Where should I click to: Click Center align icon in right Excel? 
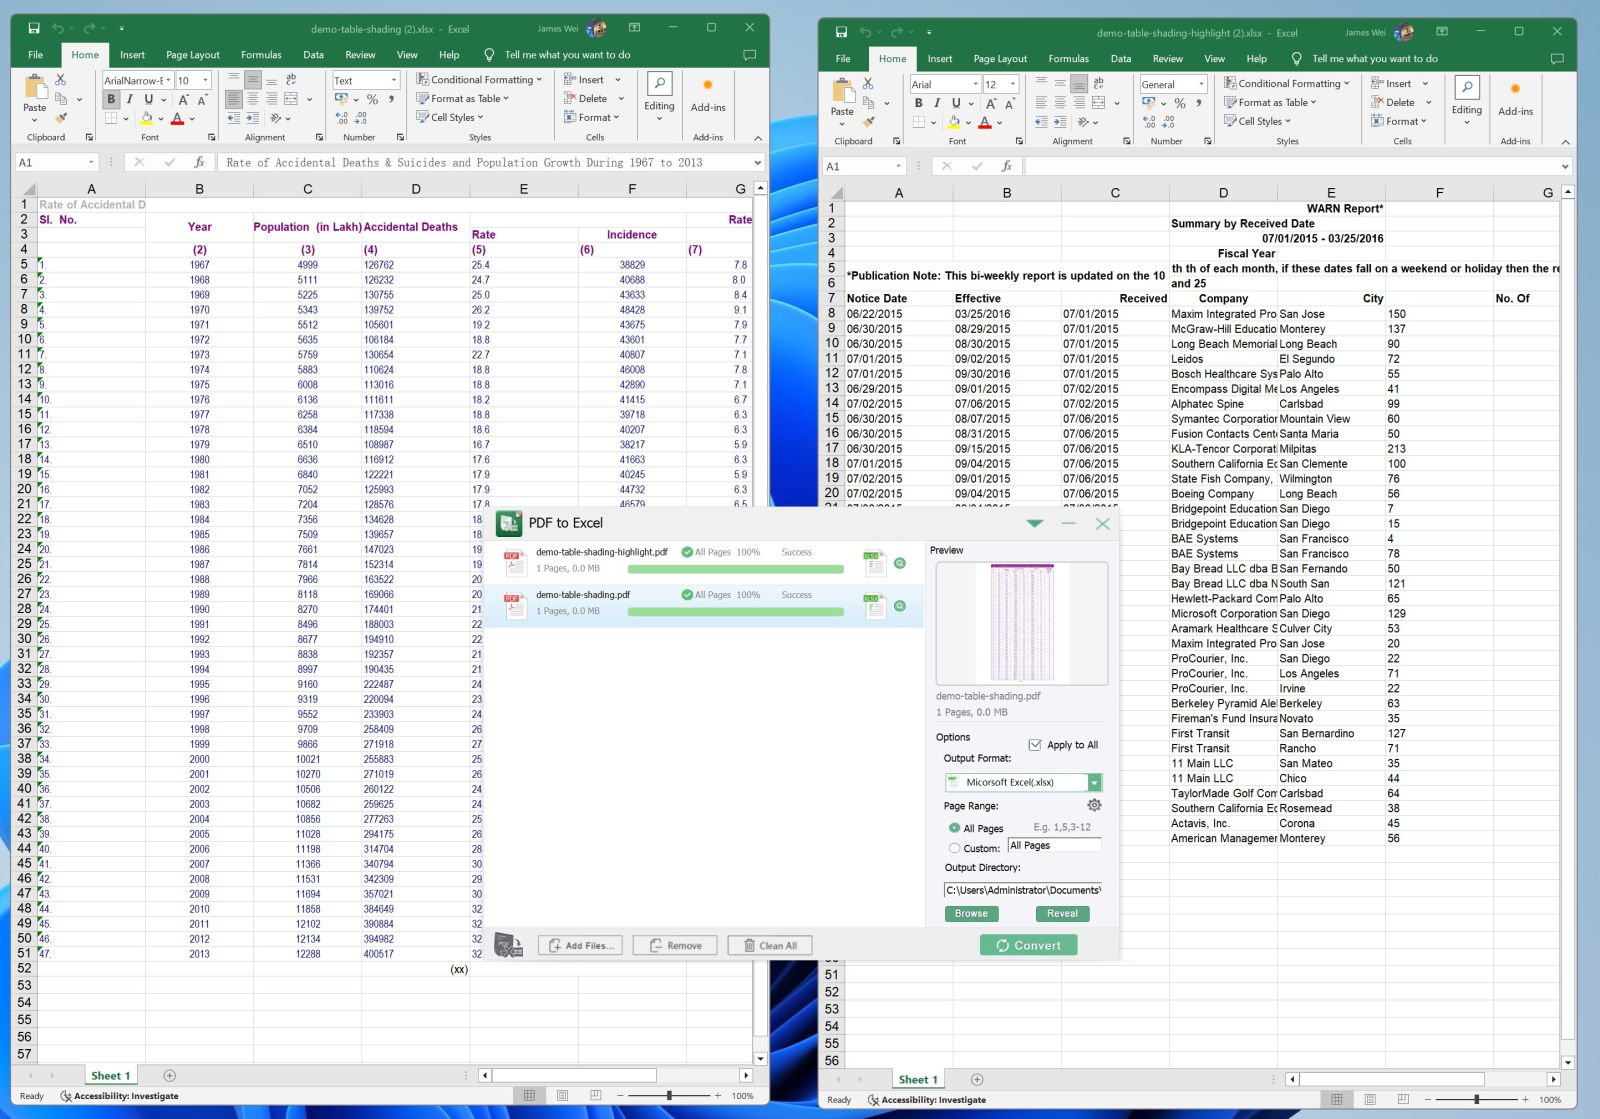(x=1060, y=102)
